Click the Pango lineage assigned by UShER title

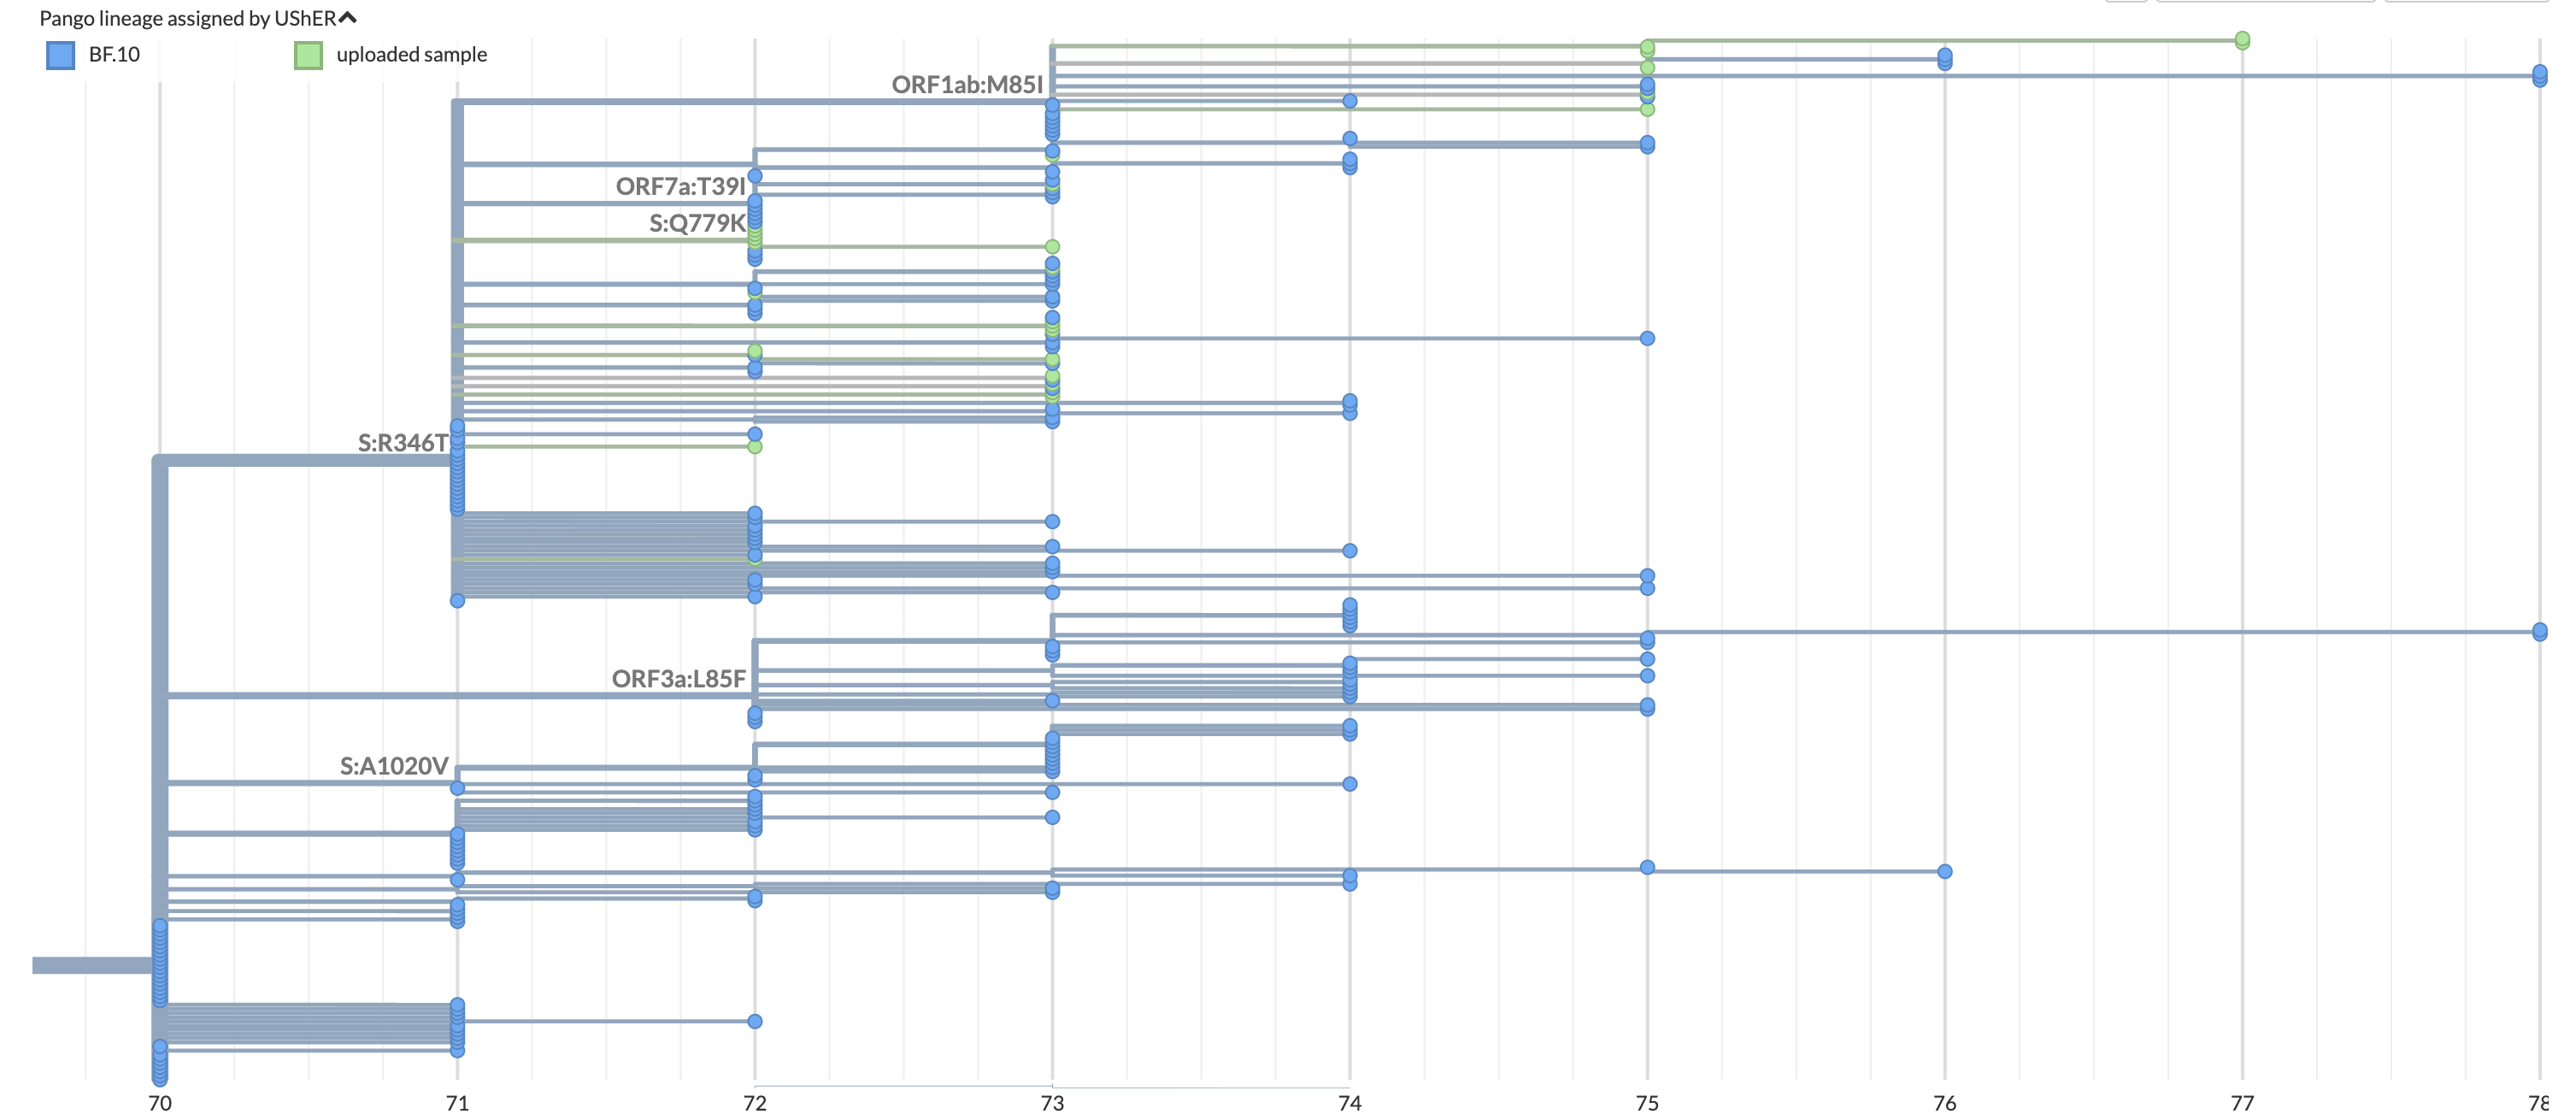(187, 18)
